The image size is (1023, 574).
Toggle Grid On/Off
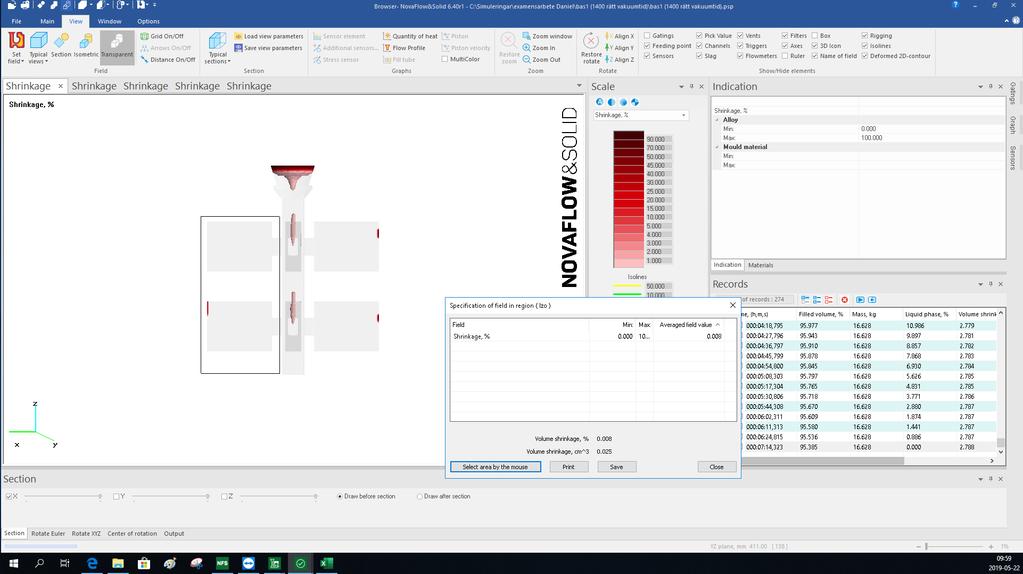tap(162, 37)
